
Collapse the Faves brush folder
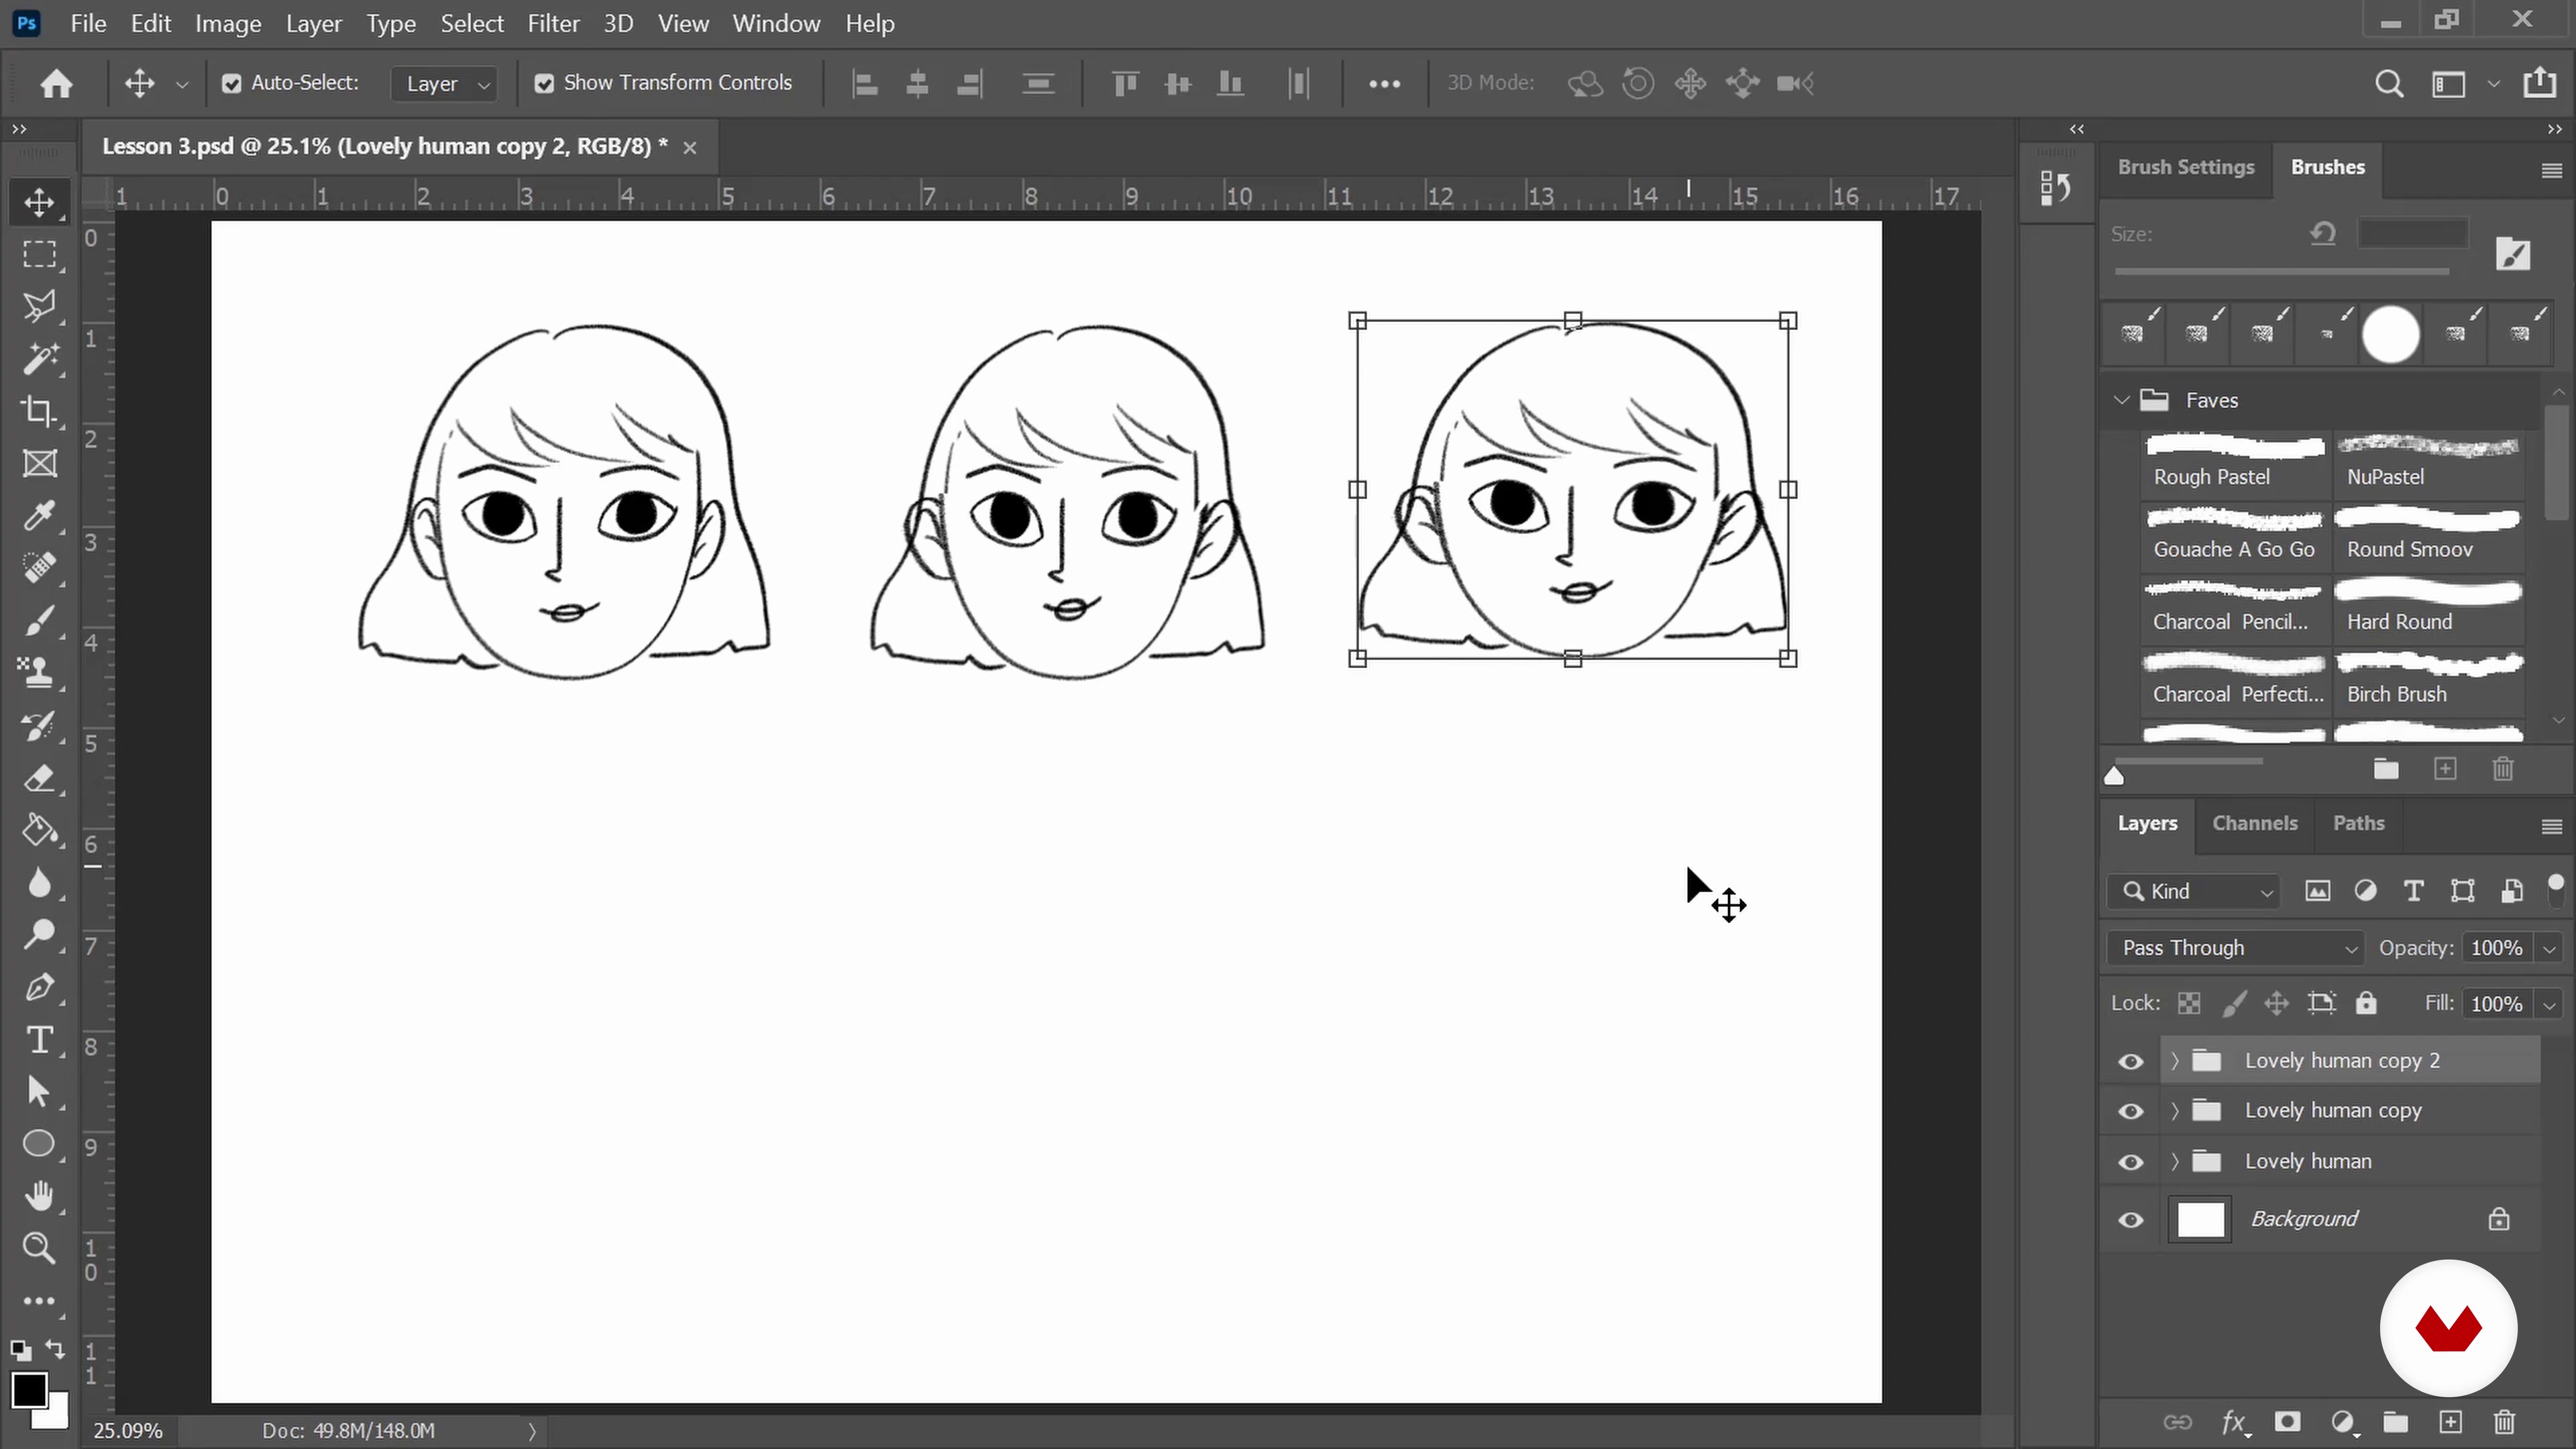2121,400
